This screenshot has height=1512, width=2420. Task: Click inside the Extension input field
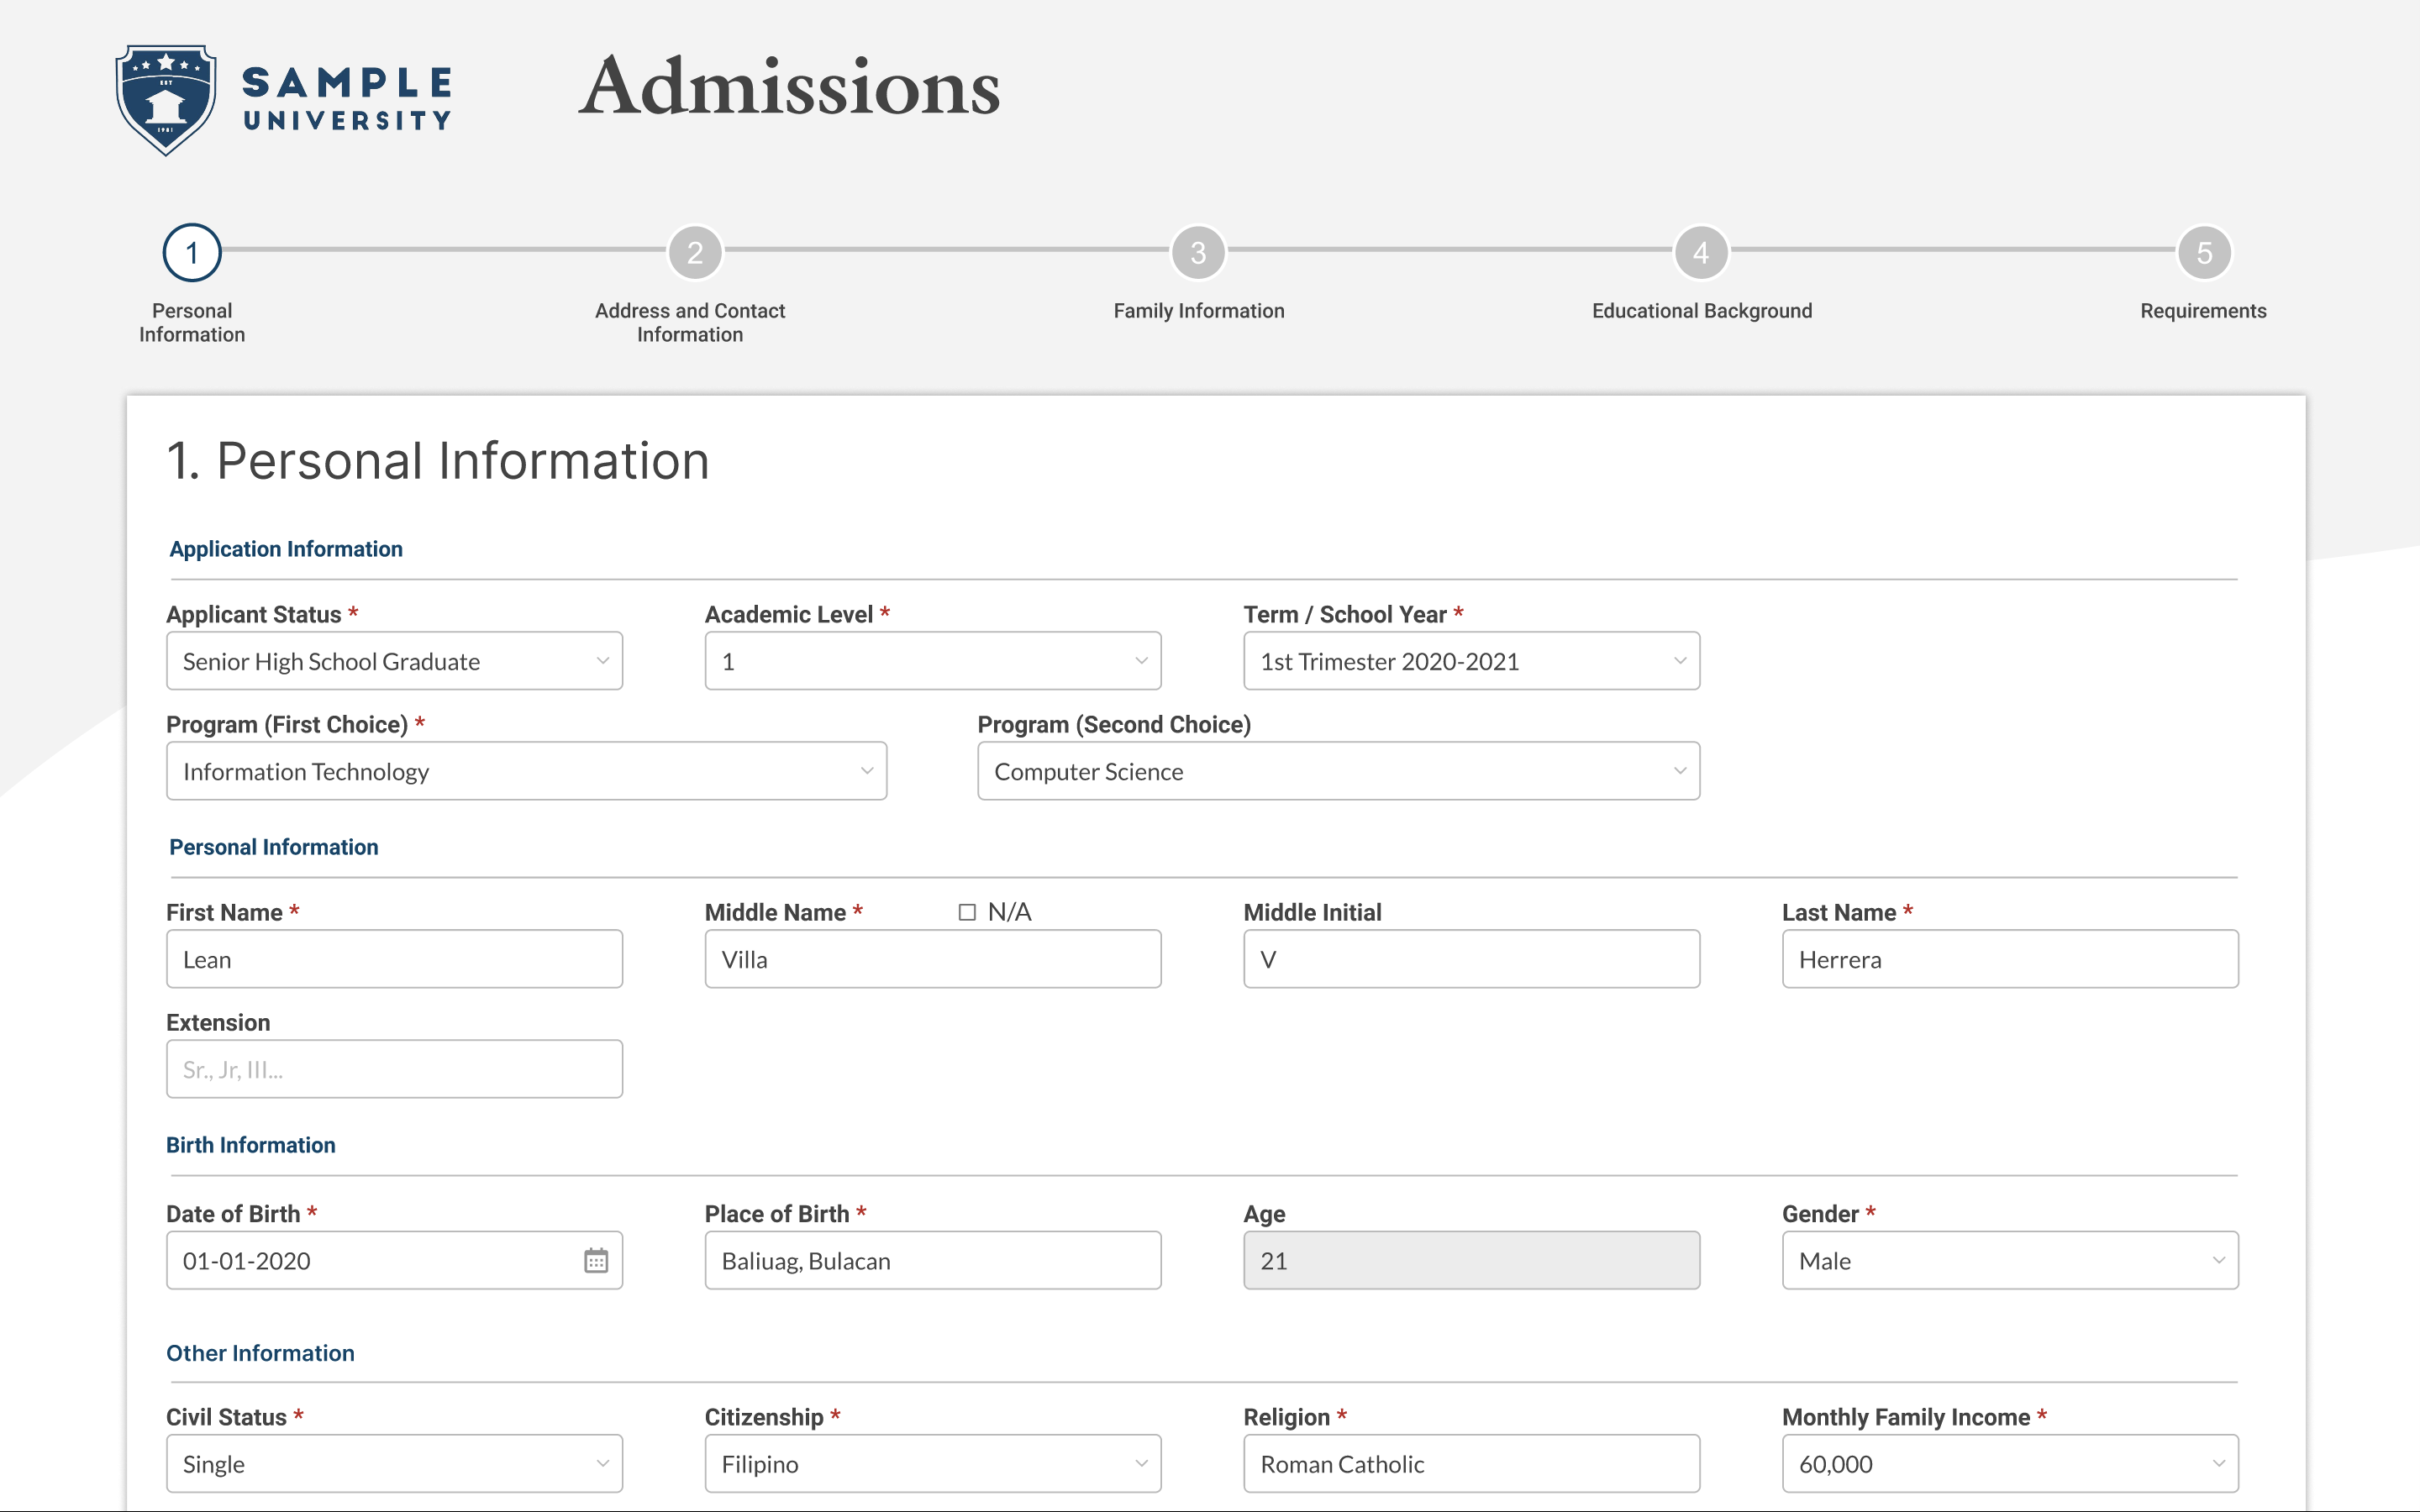click(x=394, y=1069)
